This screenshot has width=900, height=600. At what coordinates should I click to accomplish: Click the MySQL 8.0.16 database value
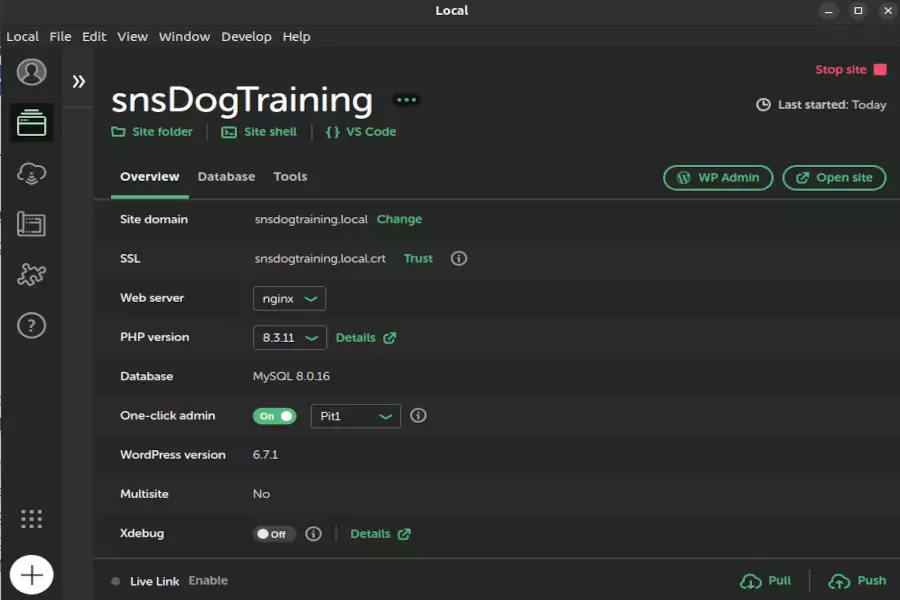click(291, 376)
